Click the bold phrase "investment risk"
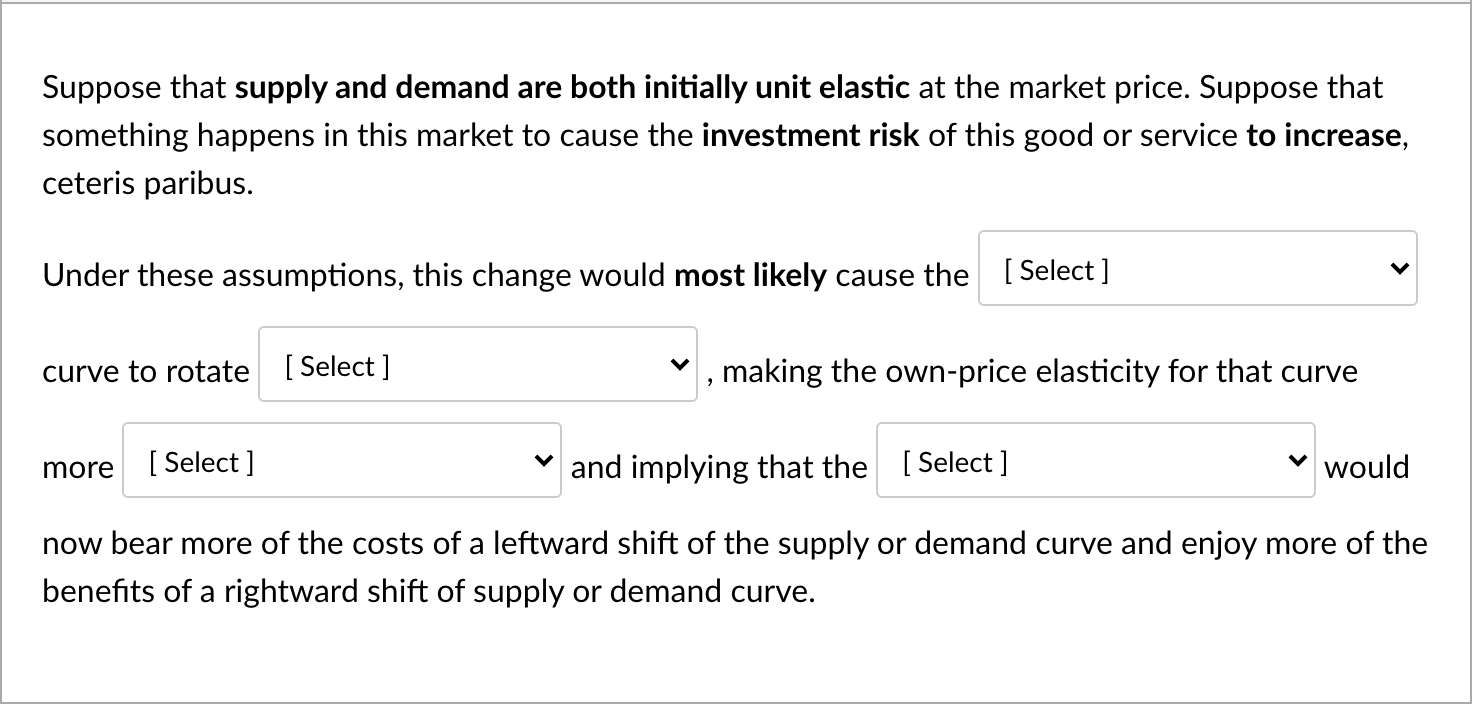Screen dimensions: 1472x704 [x=810, y=136]
